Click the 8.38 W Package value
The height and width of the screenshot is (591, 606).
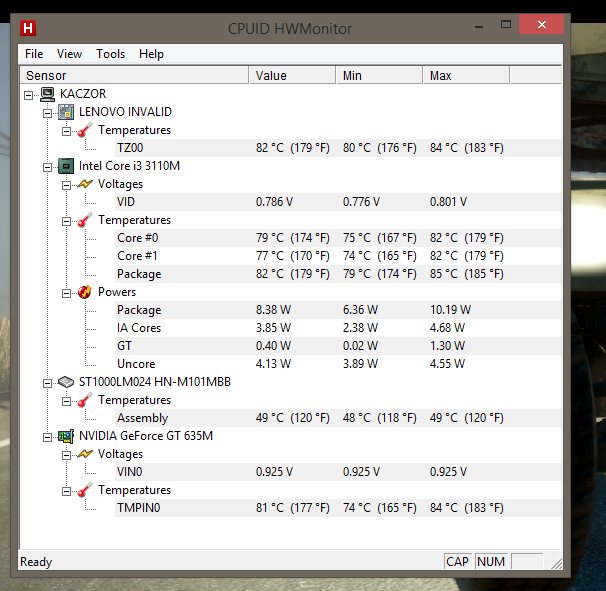(x=273, y=310)
